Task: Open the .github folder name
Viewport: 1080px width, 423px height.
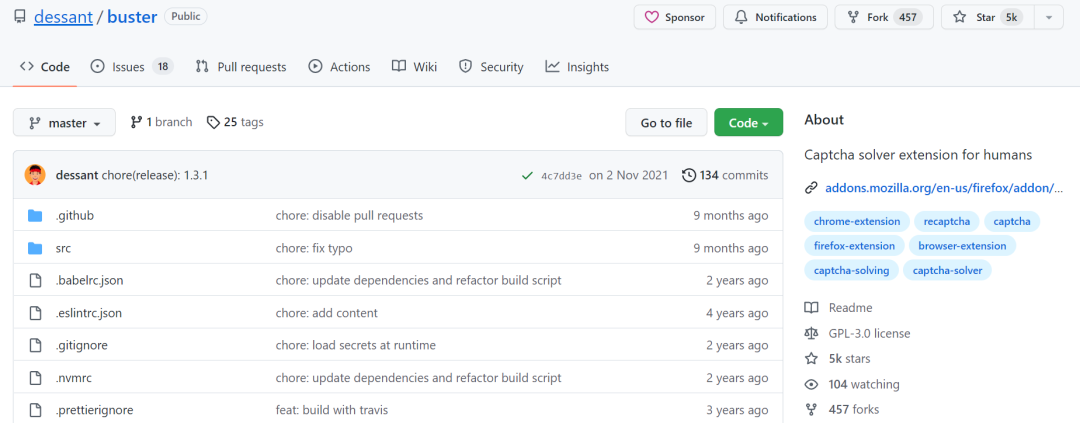Action: click(x=74, y=216)
